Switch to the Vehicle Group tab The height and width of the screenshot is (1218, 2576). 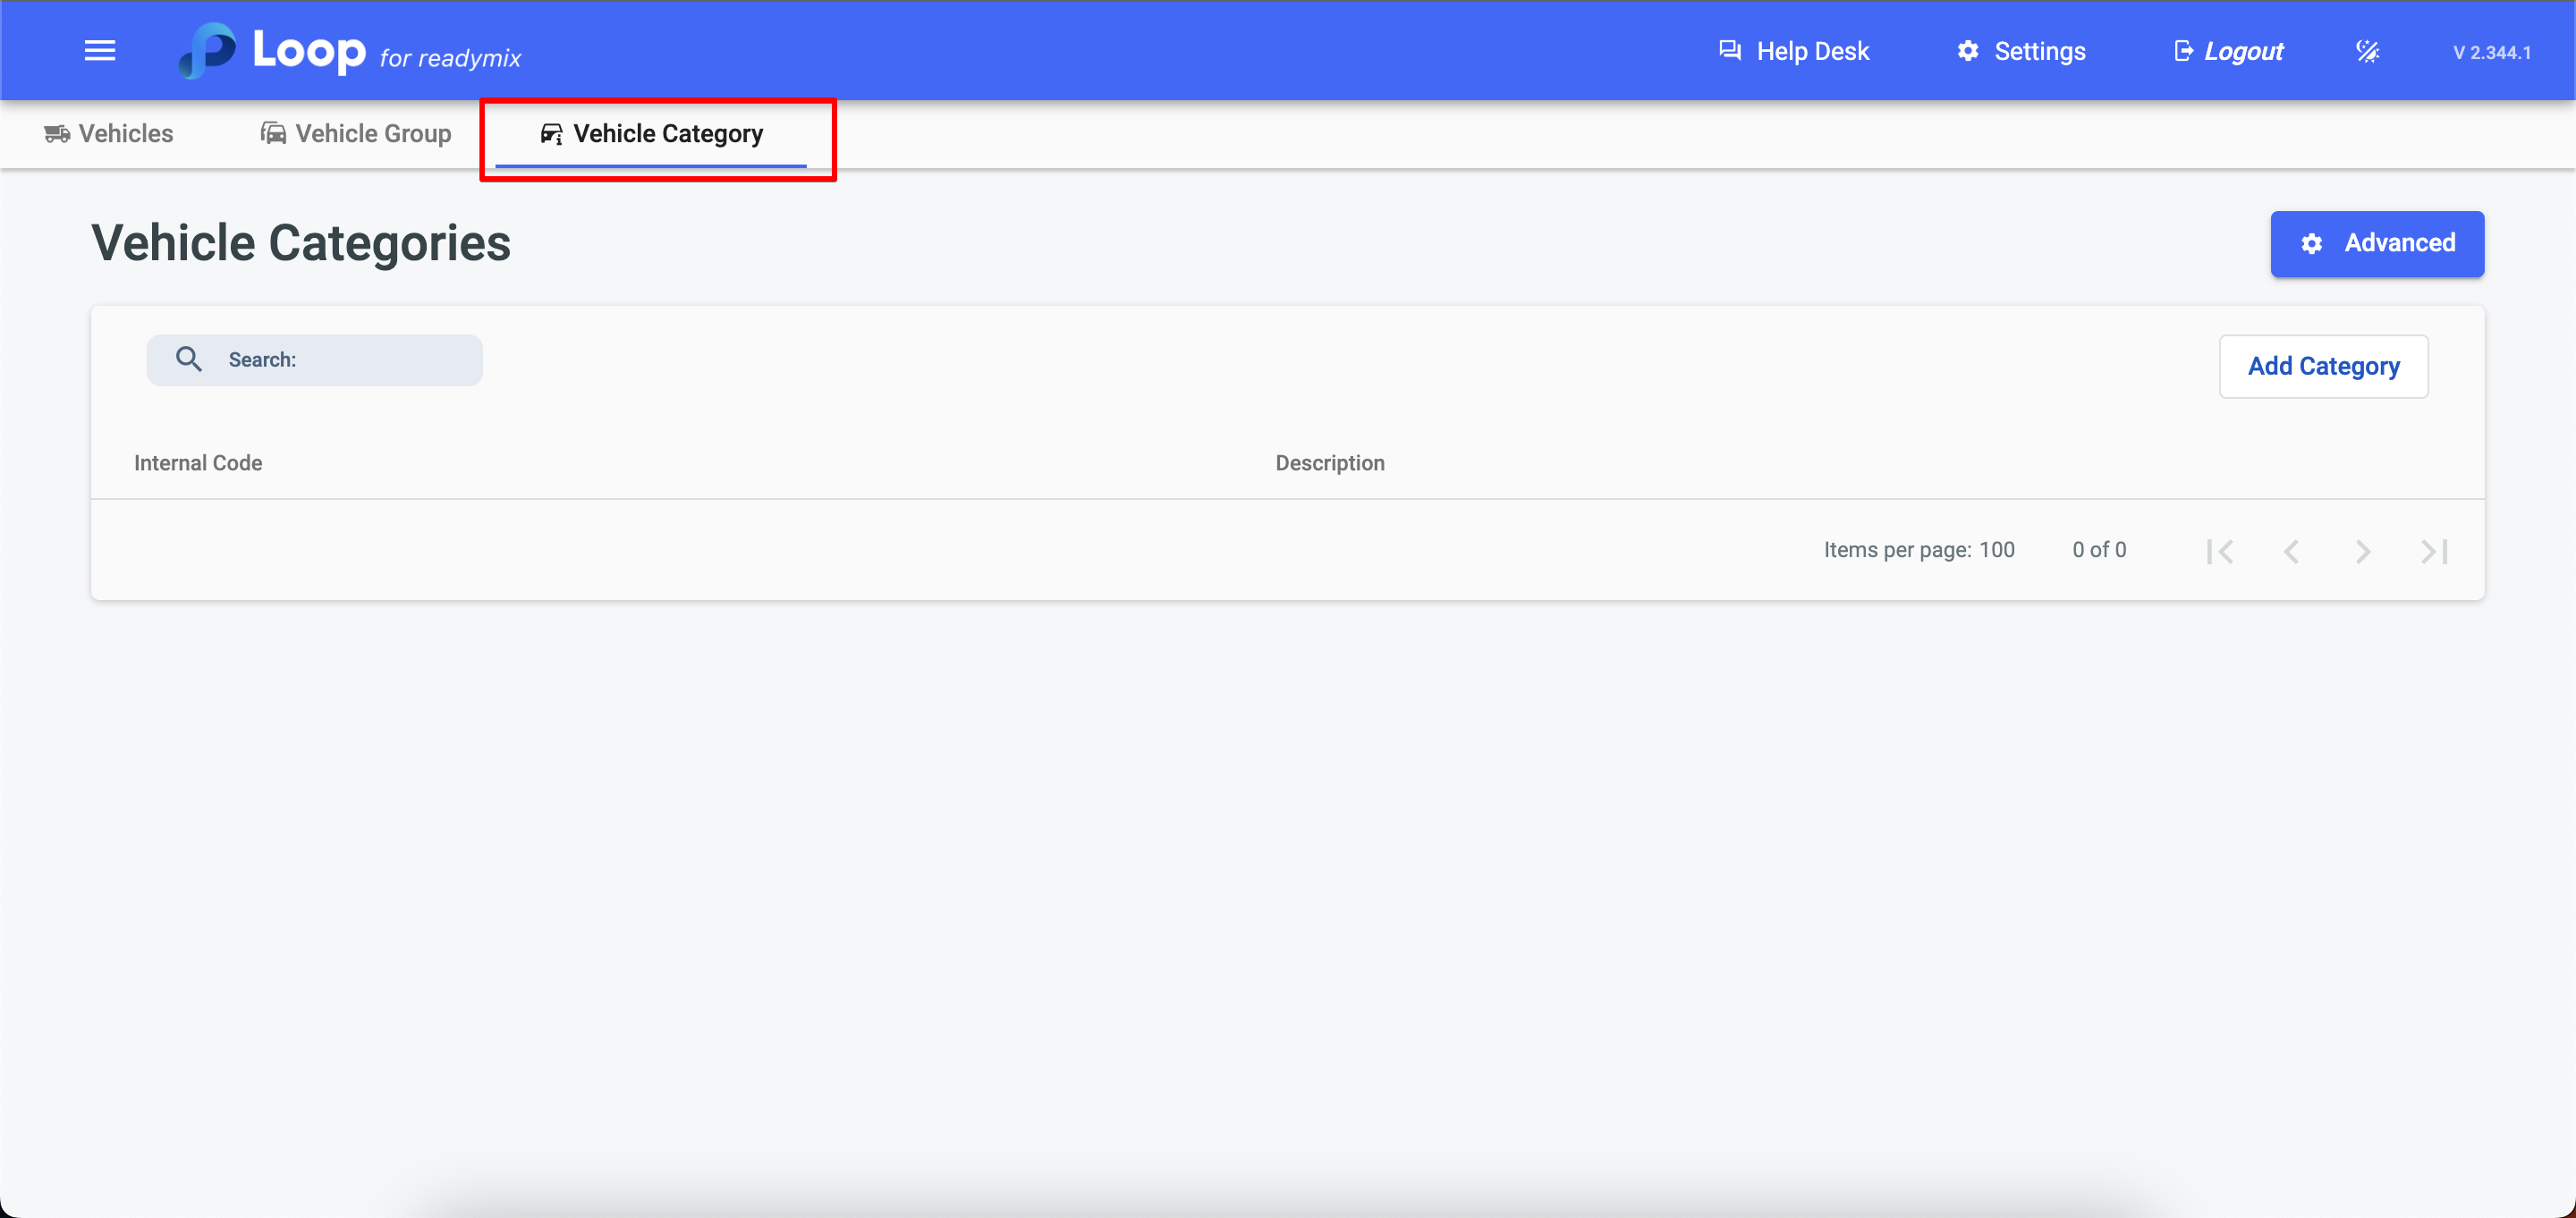(356, 133)
